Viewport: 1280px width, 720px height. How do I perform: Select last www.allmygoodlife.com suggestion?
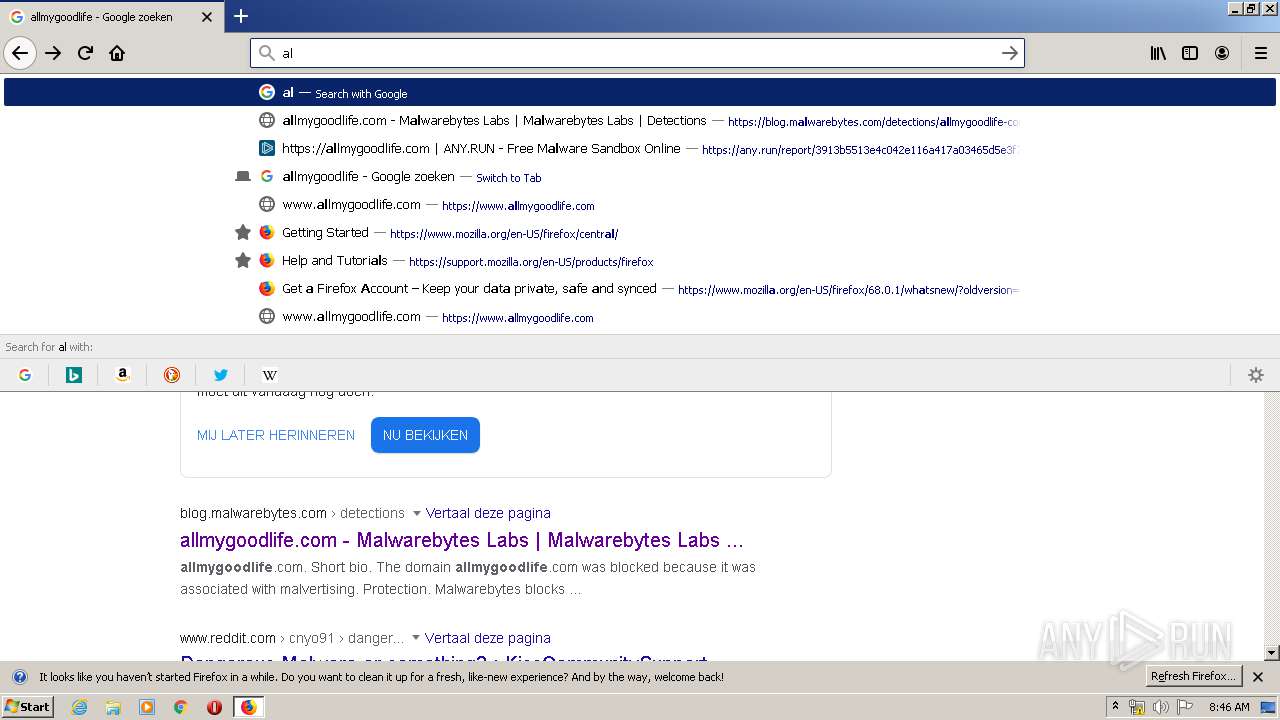tap(640, 316)
